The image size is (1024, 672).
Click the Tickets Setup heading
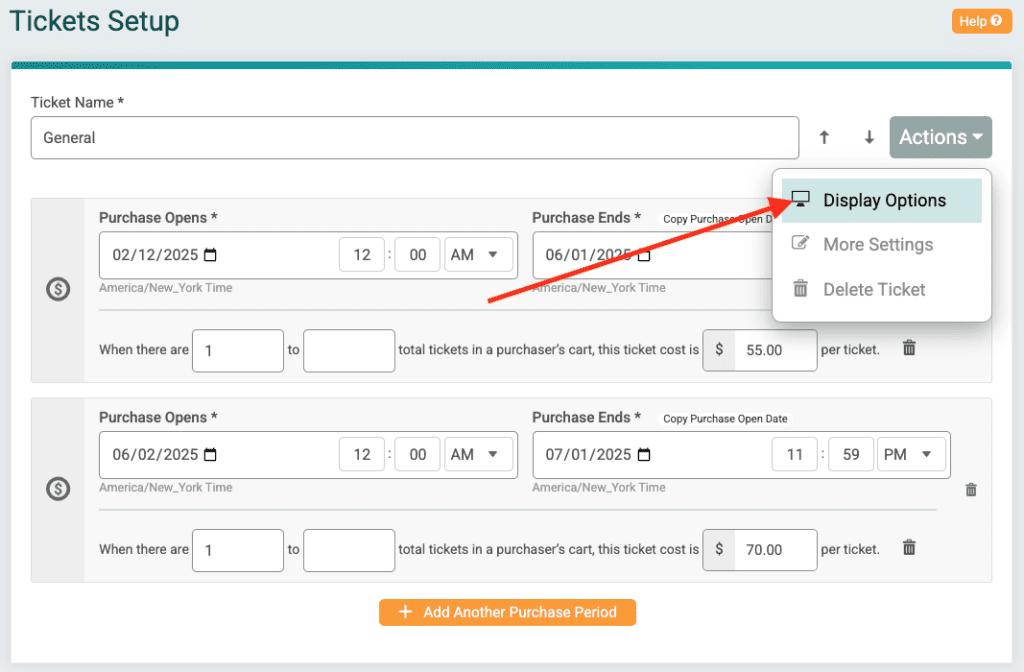pos(94,21)
